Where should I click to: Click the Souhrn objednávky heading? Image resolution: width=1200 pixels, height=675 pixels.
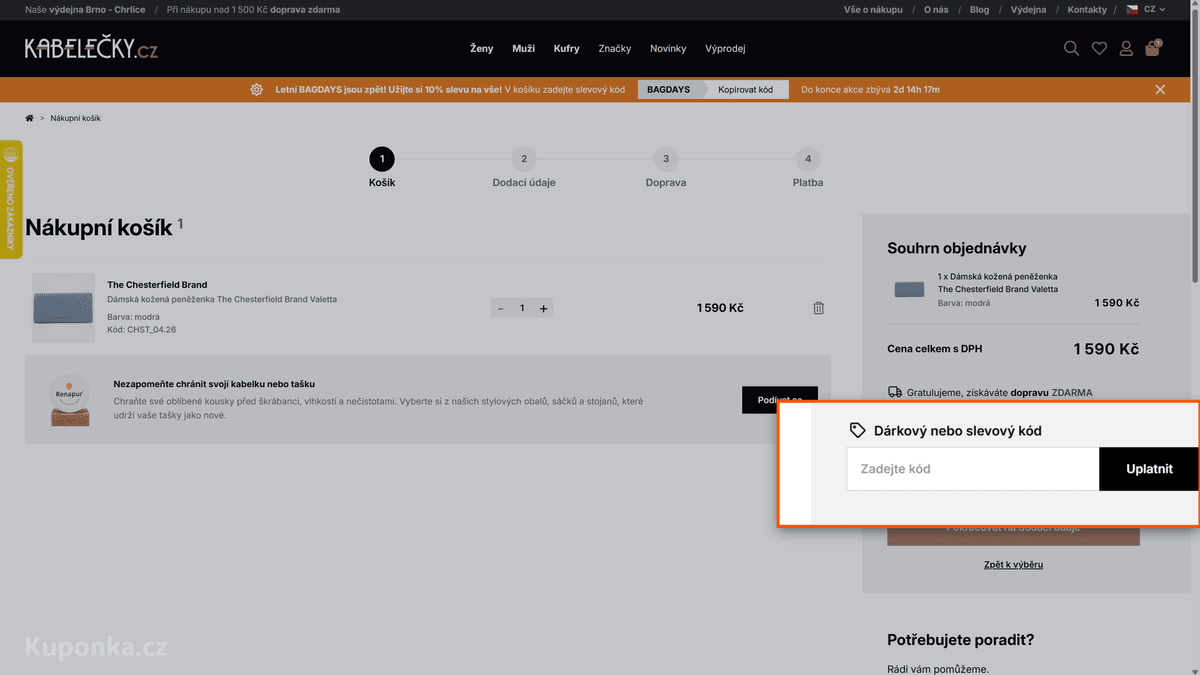tap(957, 248)
